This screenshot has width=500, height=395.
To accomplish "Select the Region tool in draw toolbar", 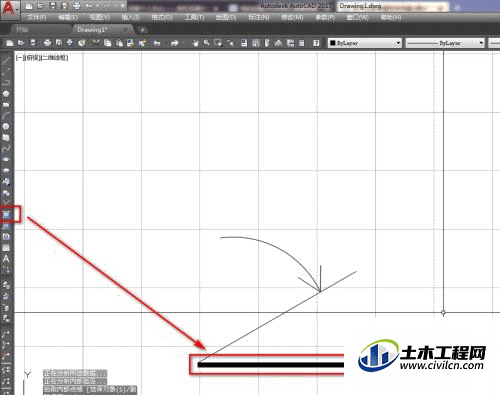I will click(x=6, y=237).
